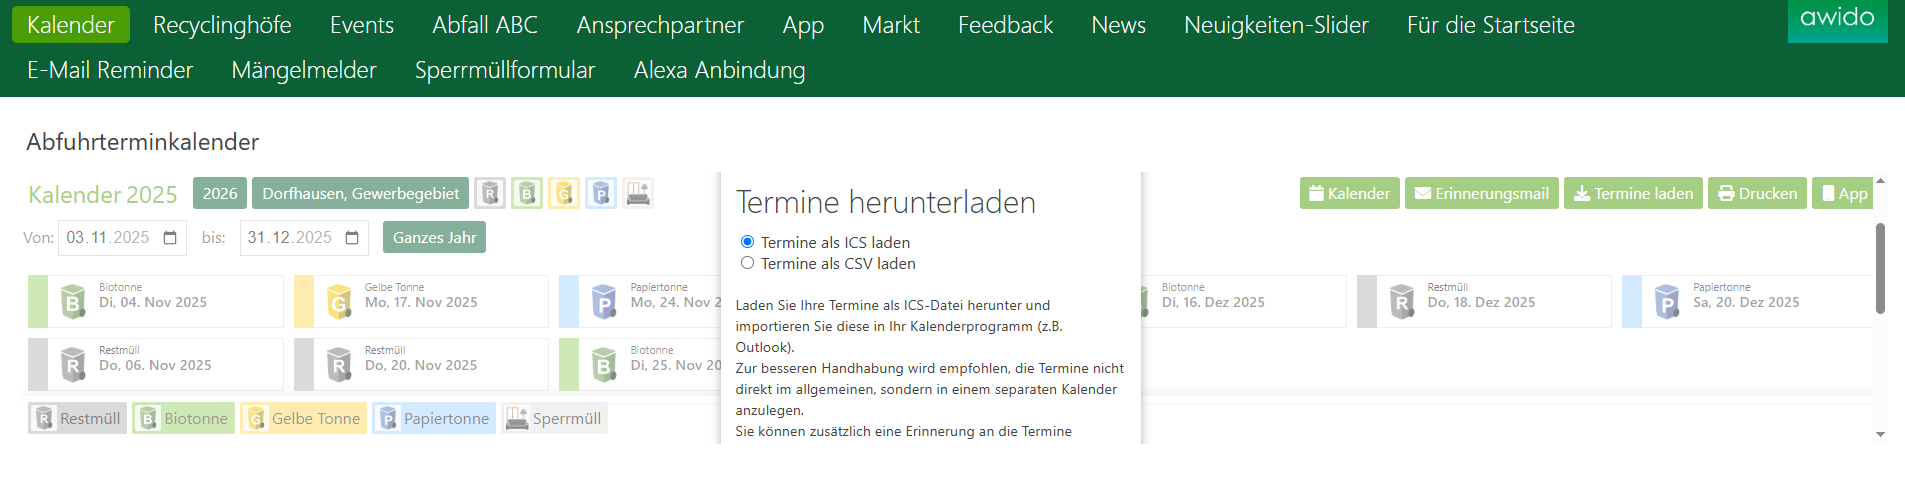This screenshot has width=1905, height=491.
Task: Toggle the Papiertonne bin icon filter
Action: tap(601, 193)
